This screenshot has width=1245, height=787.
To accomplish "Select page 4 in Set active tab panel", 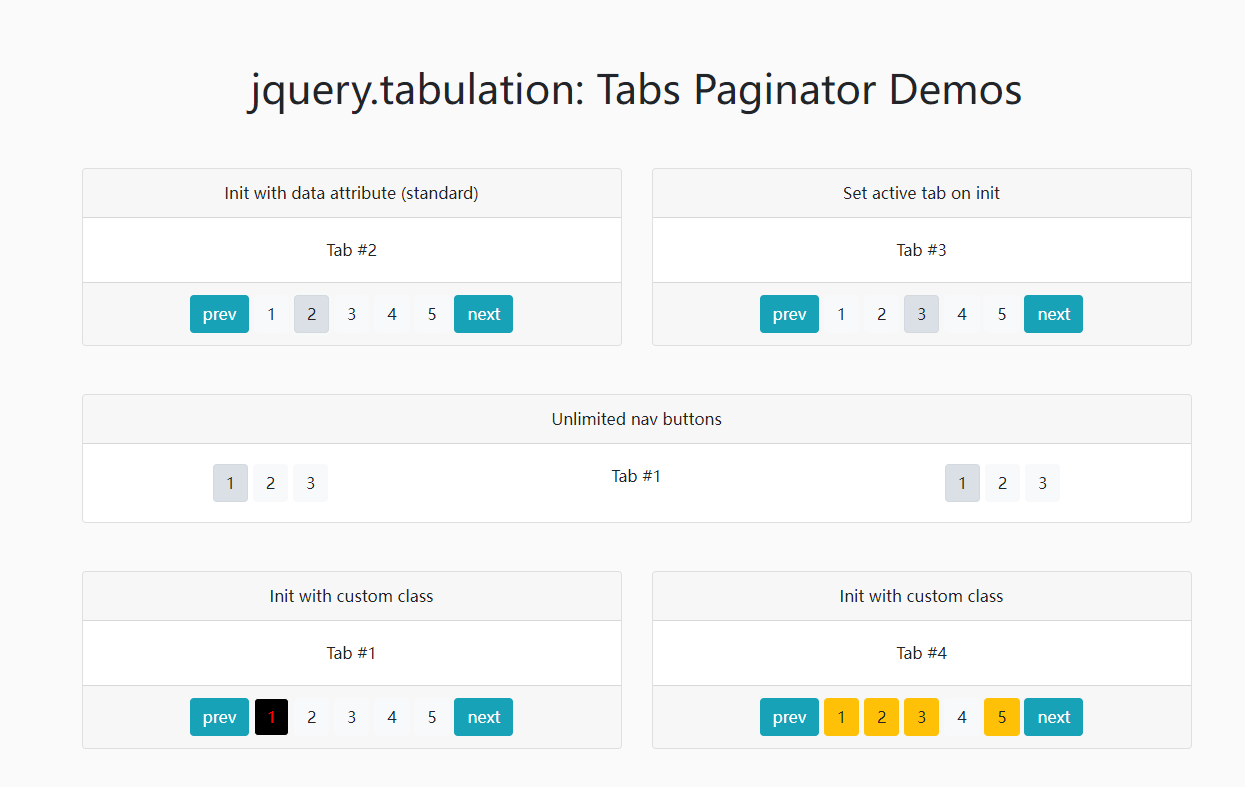I will click(961, 314).
